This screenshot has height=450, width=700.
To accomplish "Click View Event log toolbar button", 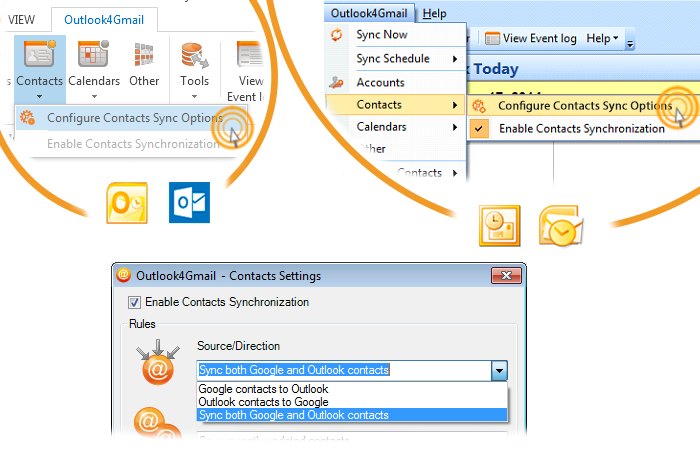I will tap(530, 39).
